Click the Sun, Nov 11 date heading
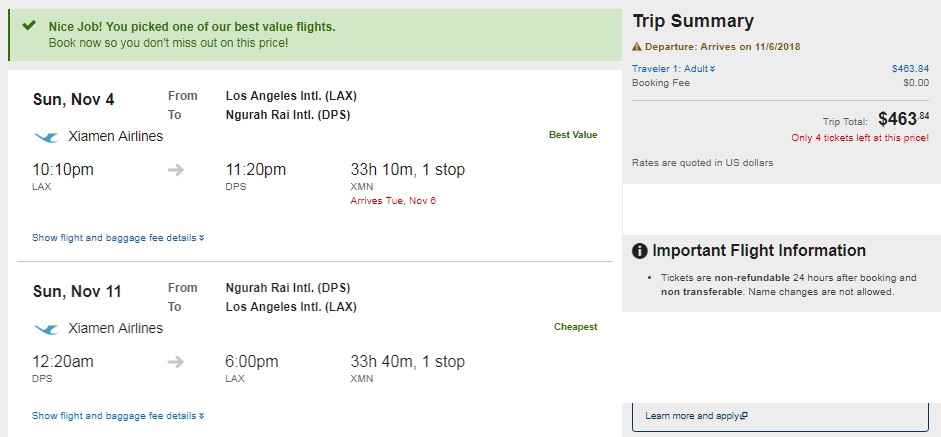This screenshot has height=437, width=941. point(77,291)
